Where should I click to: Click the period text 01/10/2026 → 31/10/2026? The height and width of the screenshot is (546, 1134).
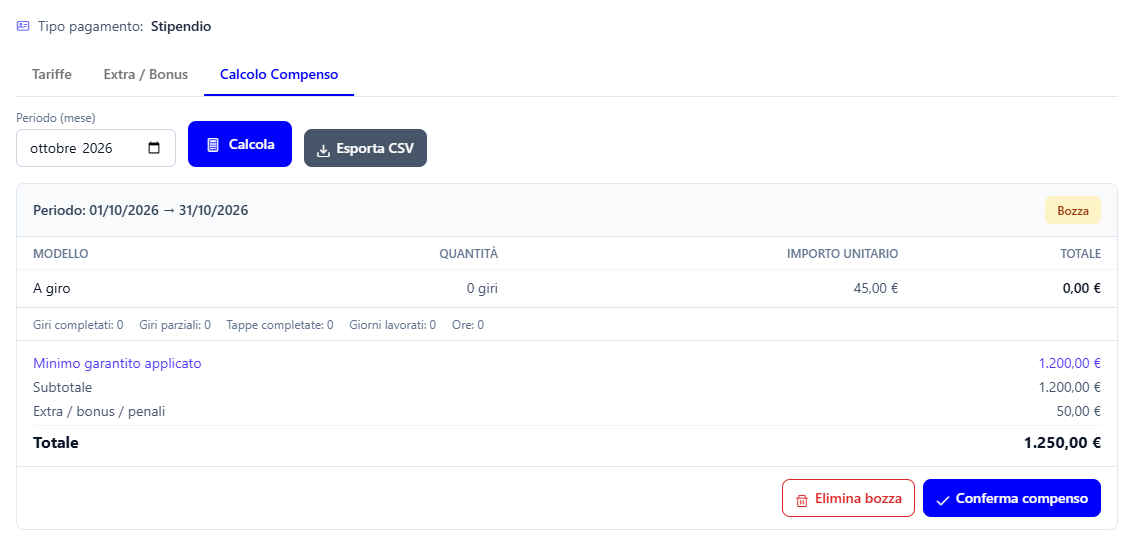click(x=141, y=210)
